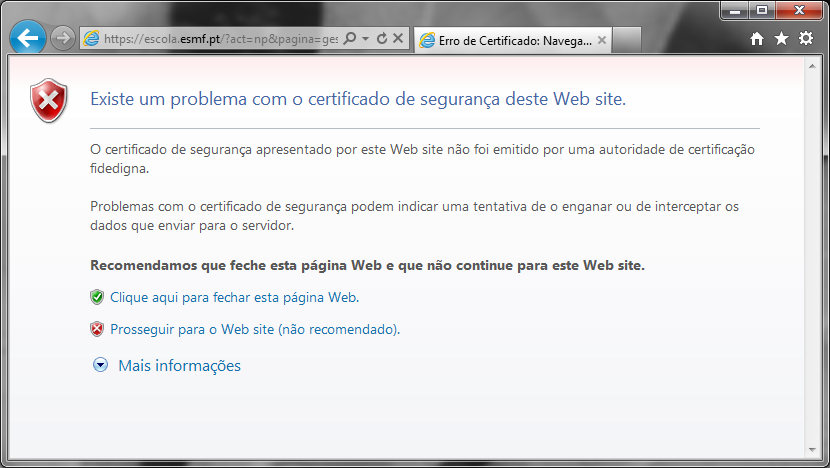Click the small red shield beside Prosseguir
Image resolution: width=830 pixels, height=468 pixels.
[x=97, y=329]
